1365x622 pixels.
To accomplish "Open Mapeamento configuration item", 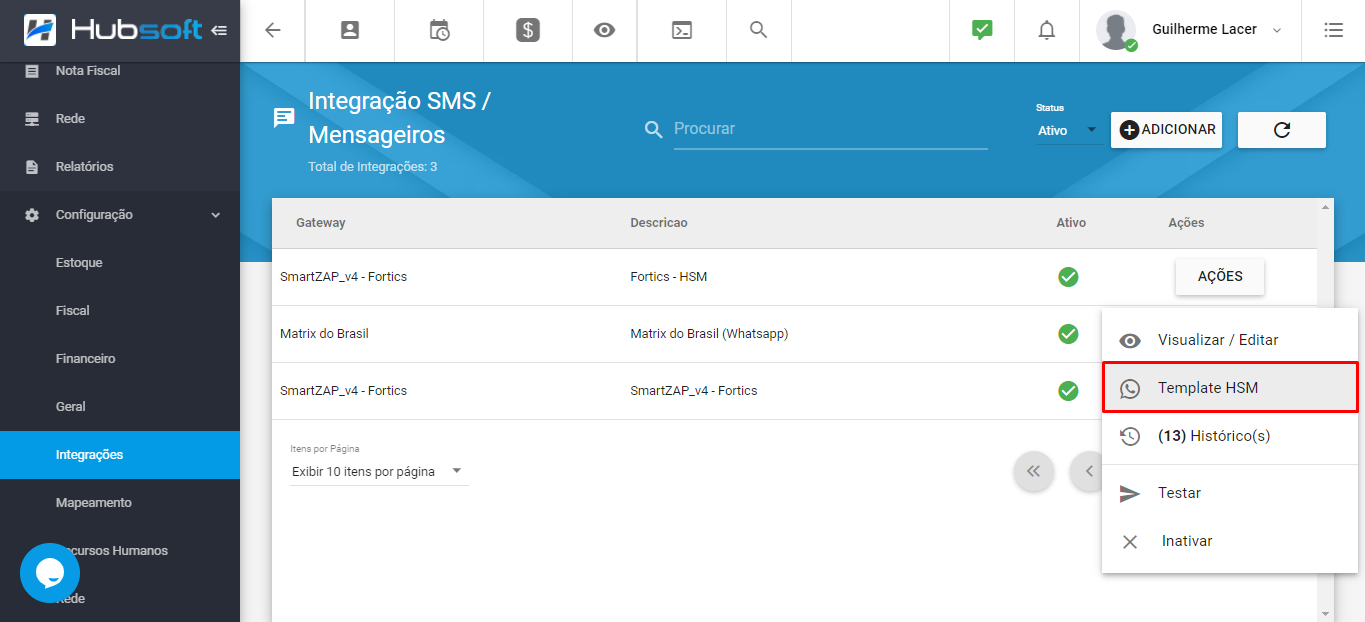I will coord(120,503).
